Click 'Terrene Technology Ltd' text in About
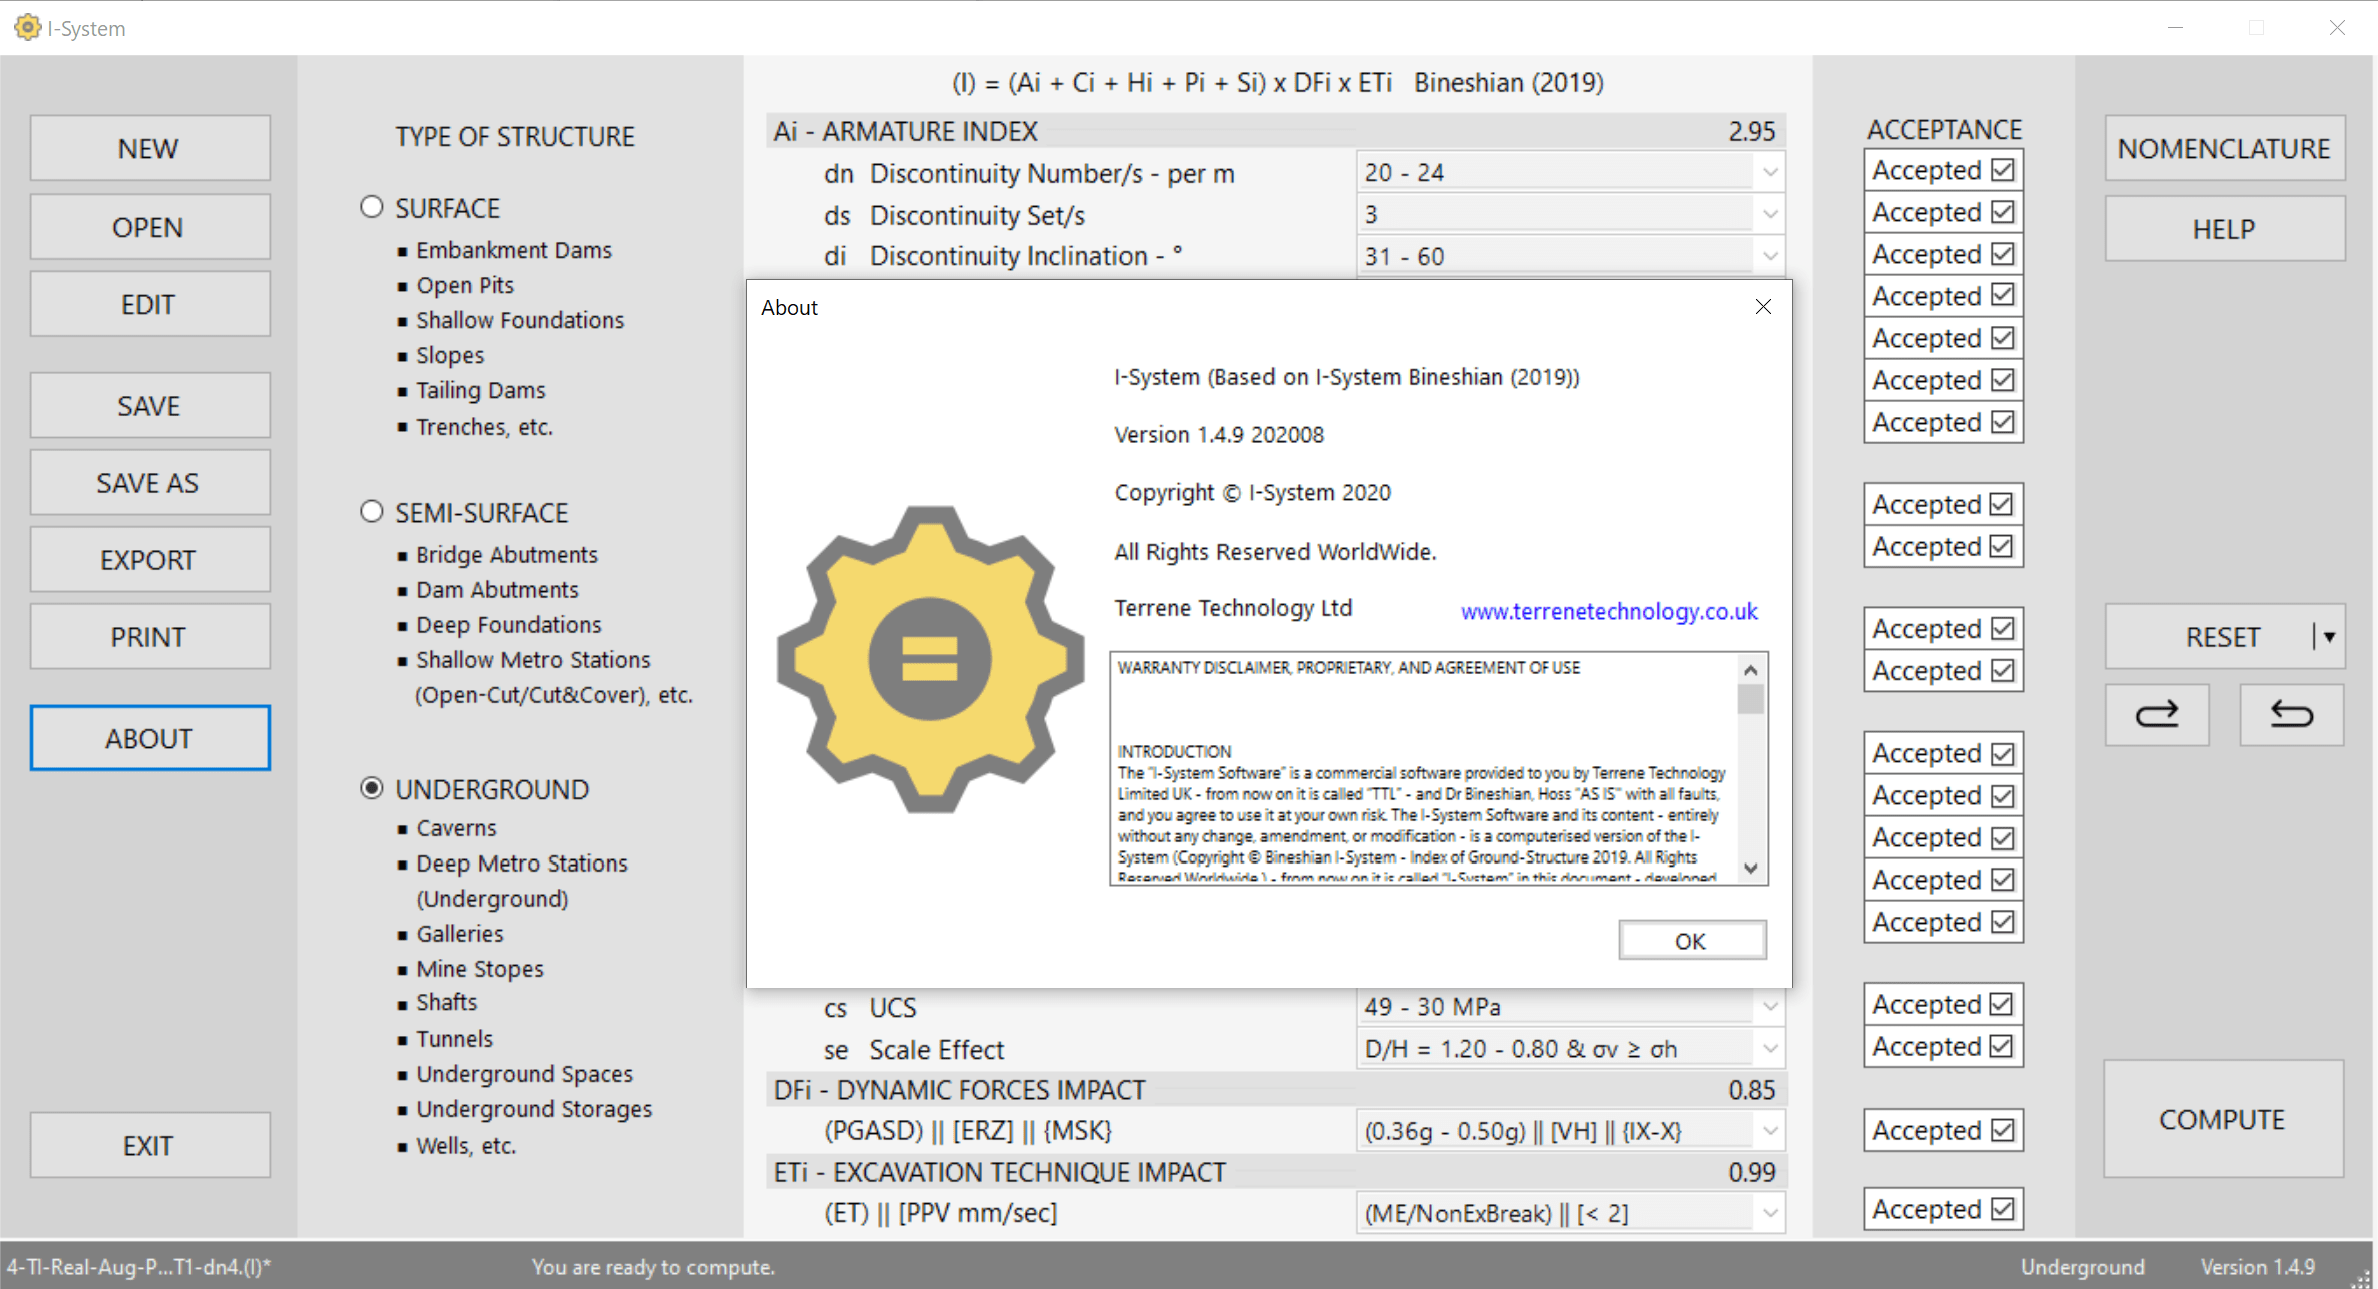The width and height of the screenshot is (2378, 1289). click(1233, 608)
